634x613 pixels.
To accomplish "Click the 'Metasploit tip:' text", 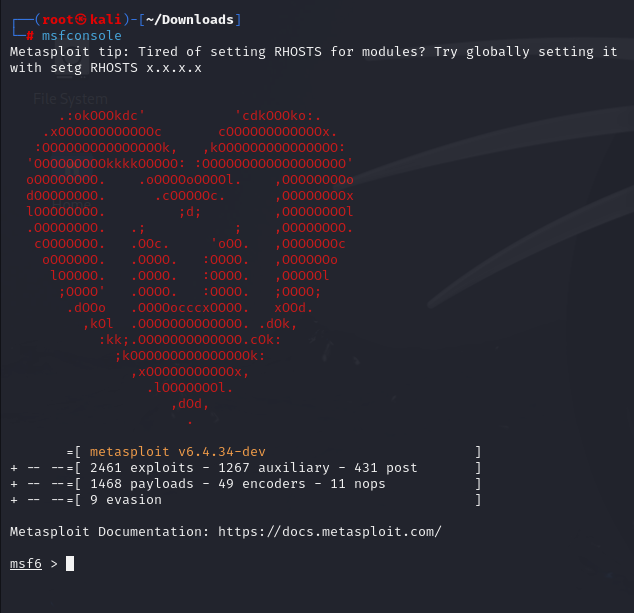I will tap(70, 52).
